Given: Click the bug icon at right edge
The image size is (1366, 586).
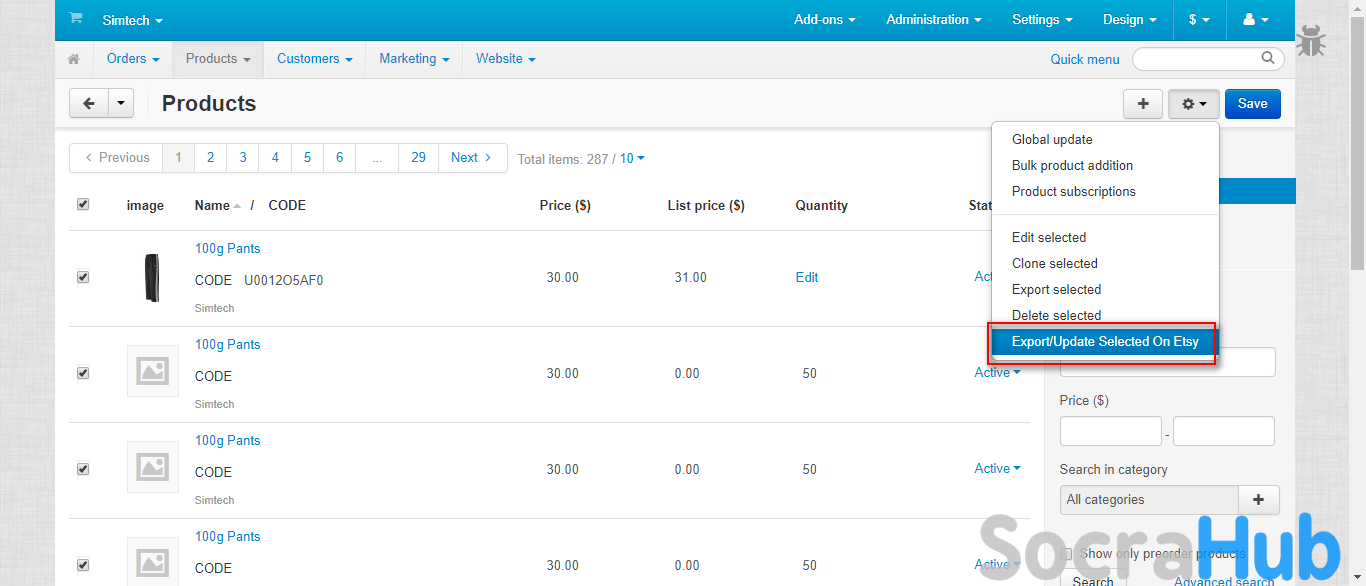Looking at the screenshot, I should pos(1311,42).
